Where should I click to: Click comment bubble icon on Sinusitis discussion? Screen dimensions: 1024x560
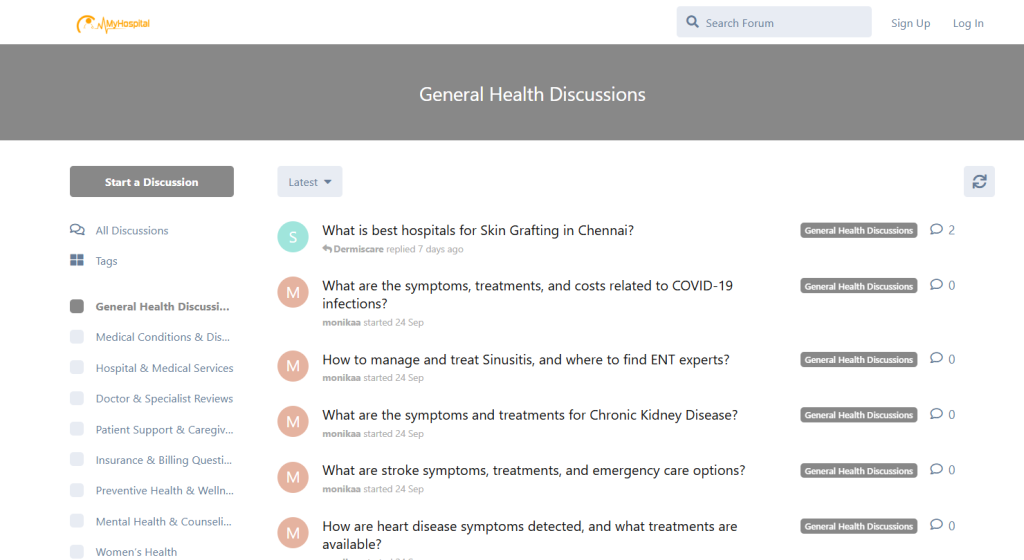936,359
